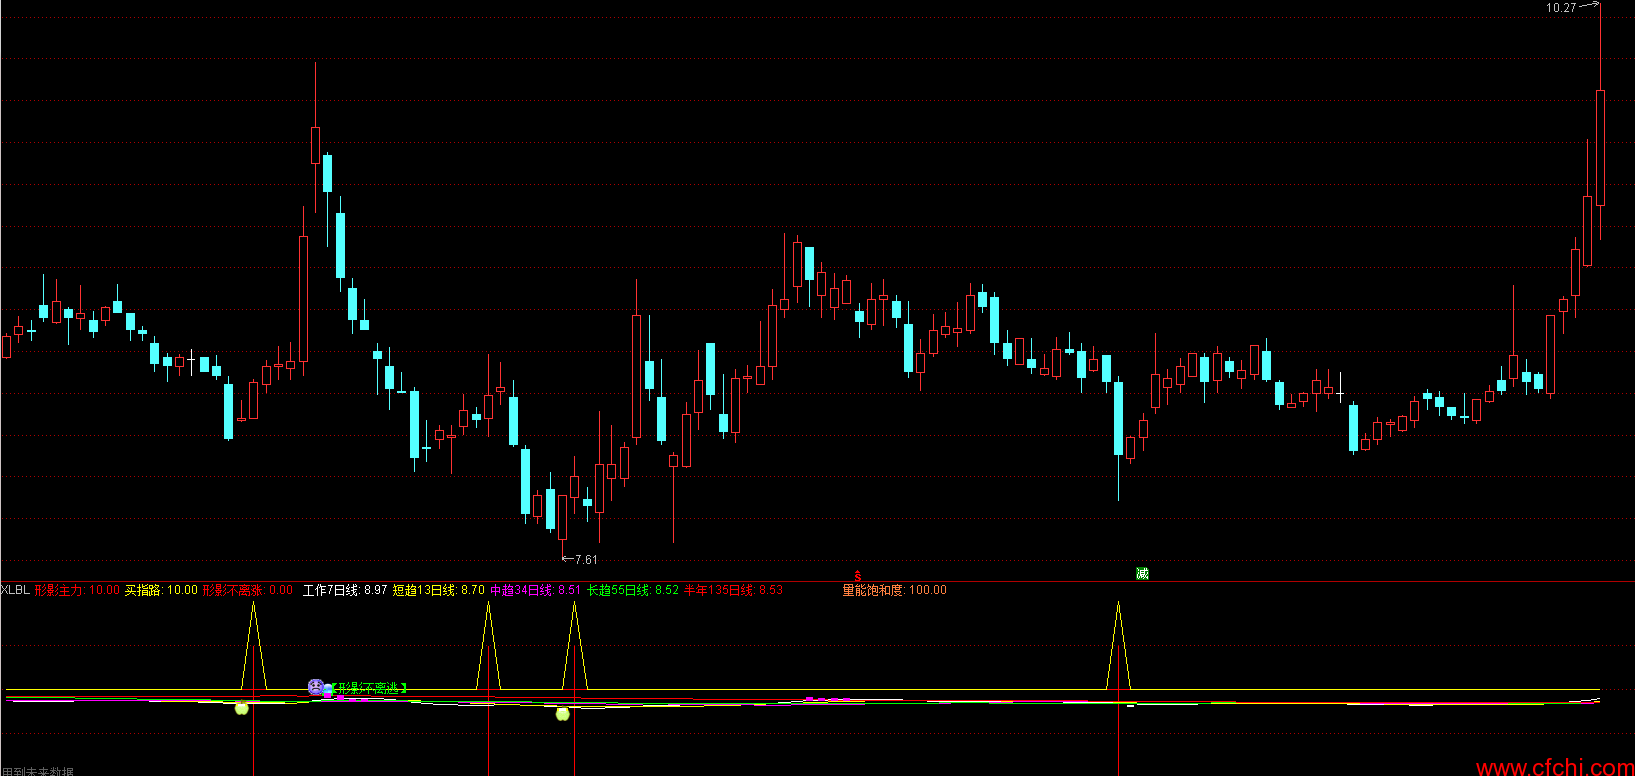
Task: Click the 半年135日线: 8.53 reading
Action: click(x=733, y=590)
